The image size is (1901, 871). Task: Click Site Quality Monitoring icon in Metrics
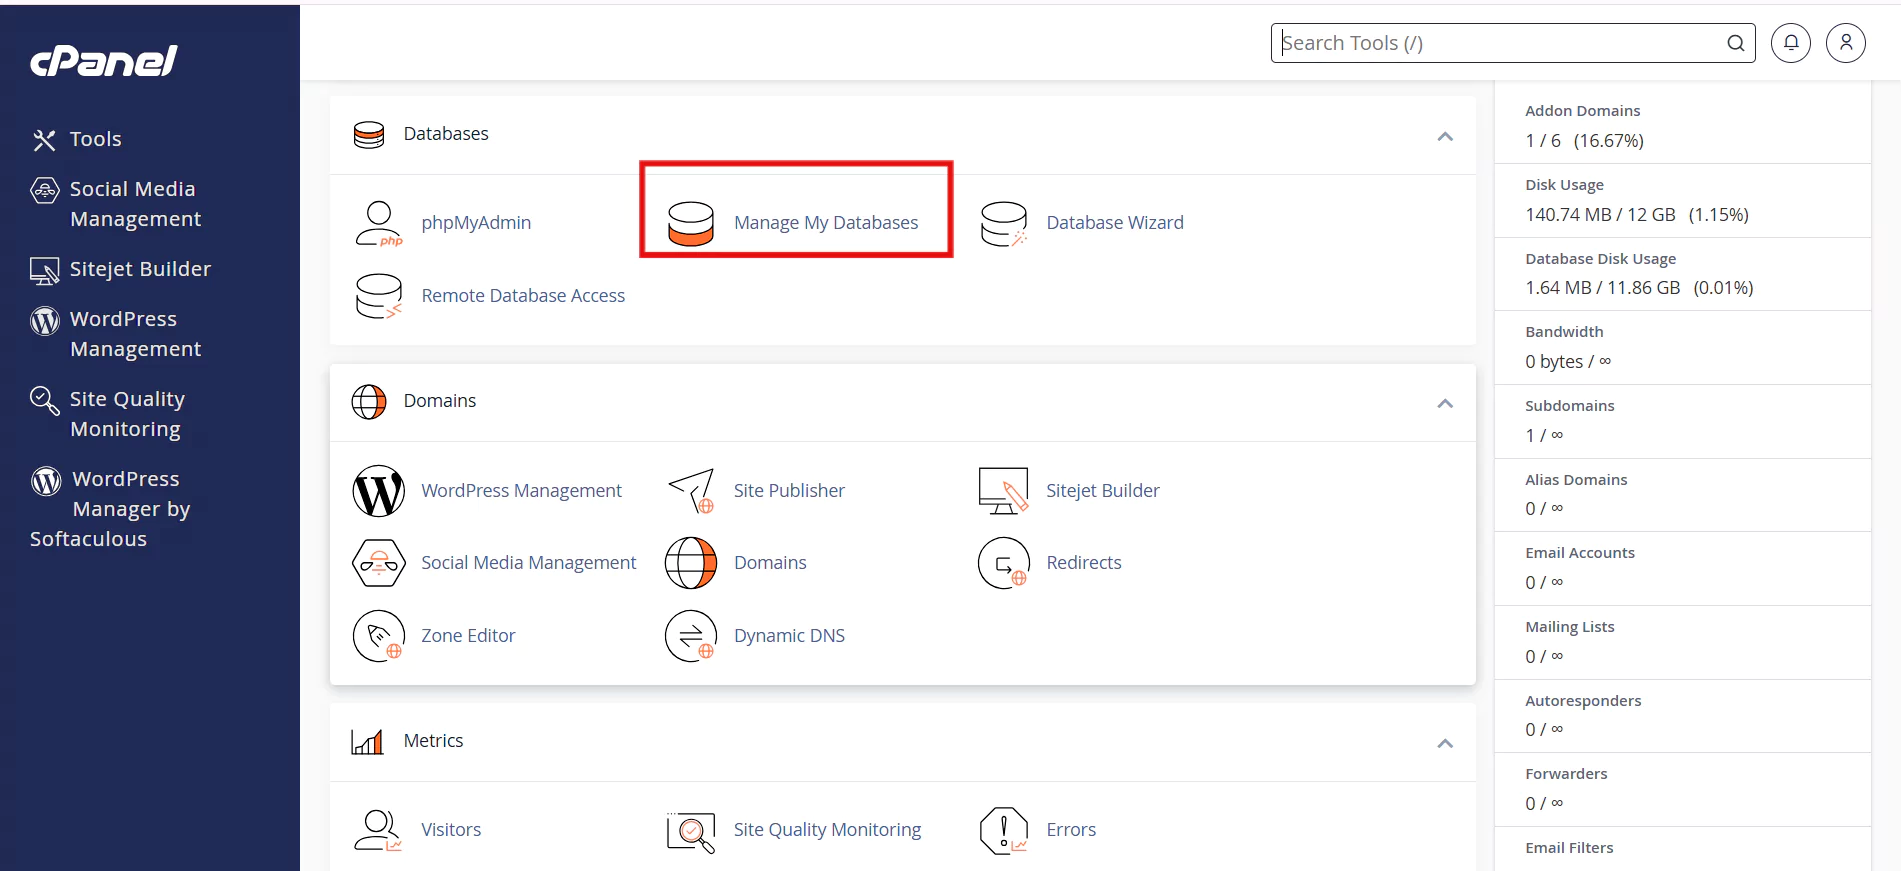point(691,831)
